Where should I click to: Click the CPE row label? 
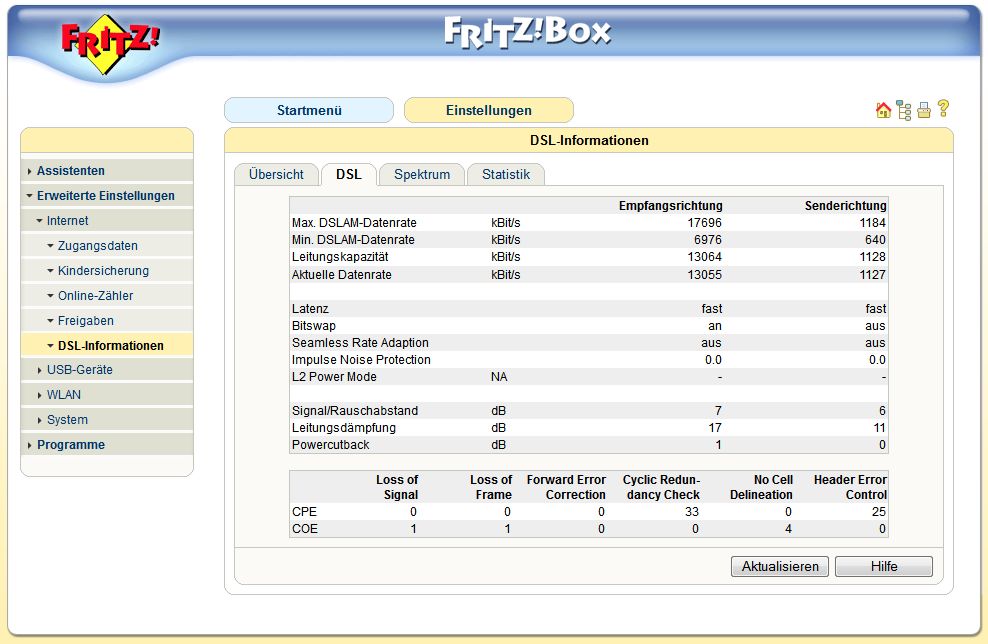coord(304,512)
